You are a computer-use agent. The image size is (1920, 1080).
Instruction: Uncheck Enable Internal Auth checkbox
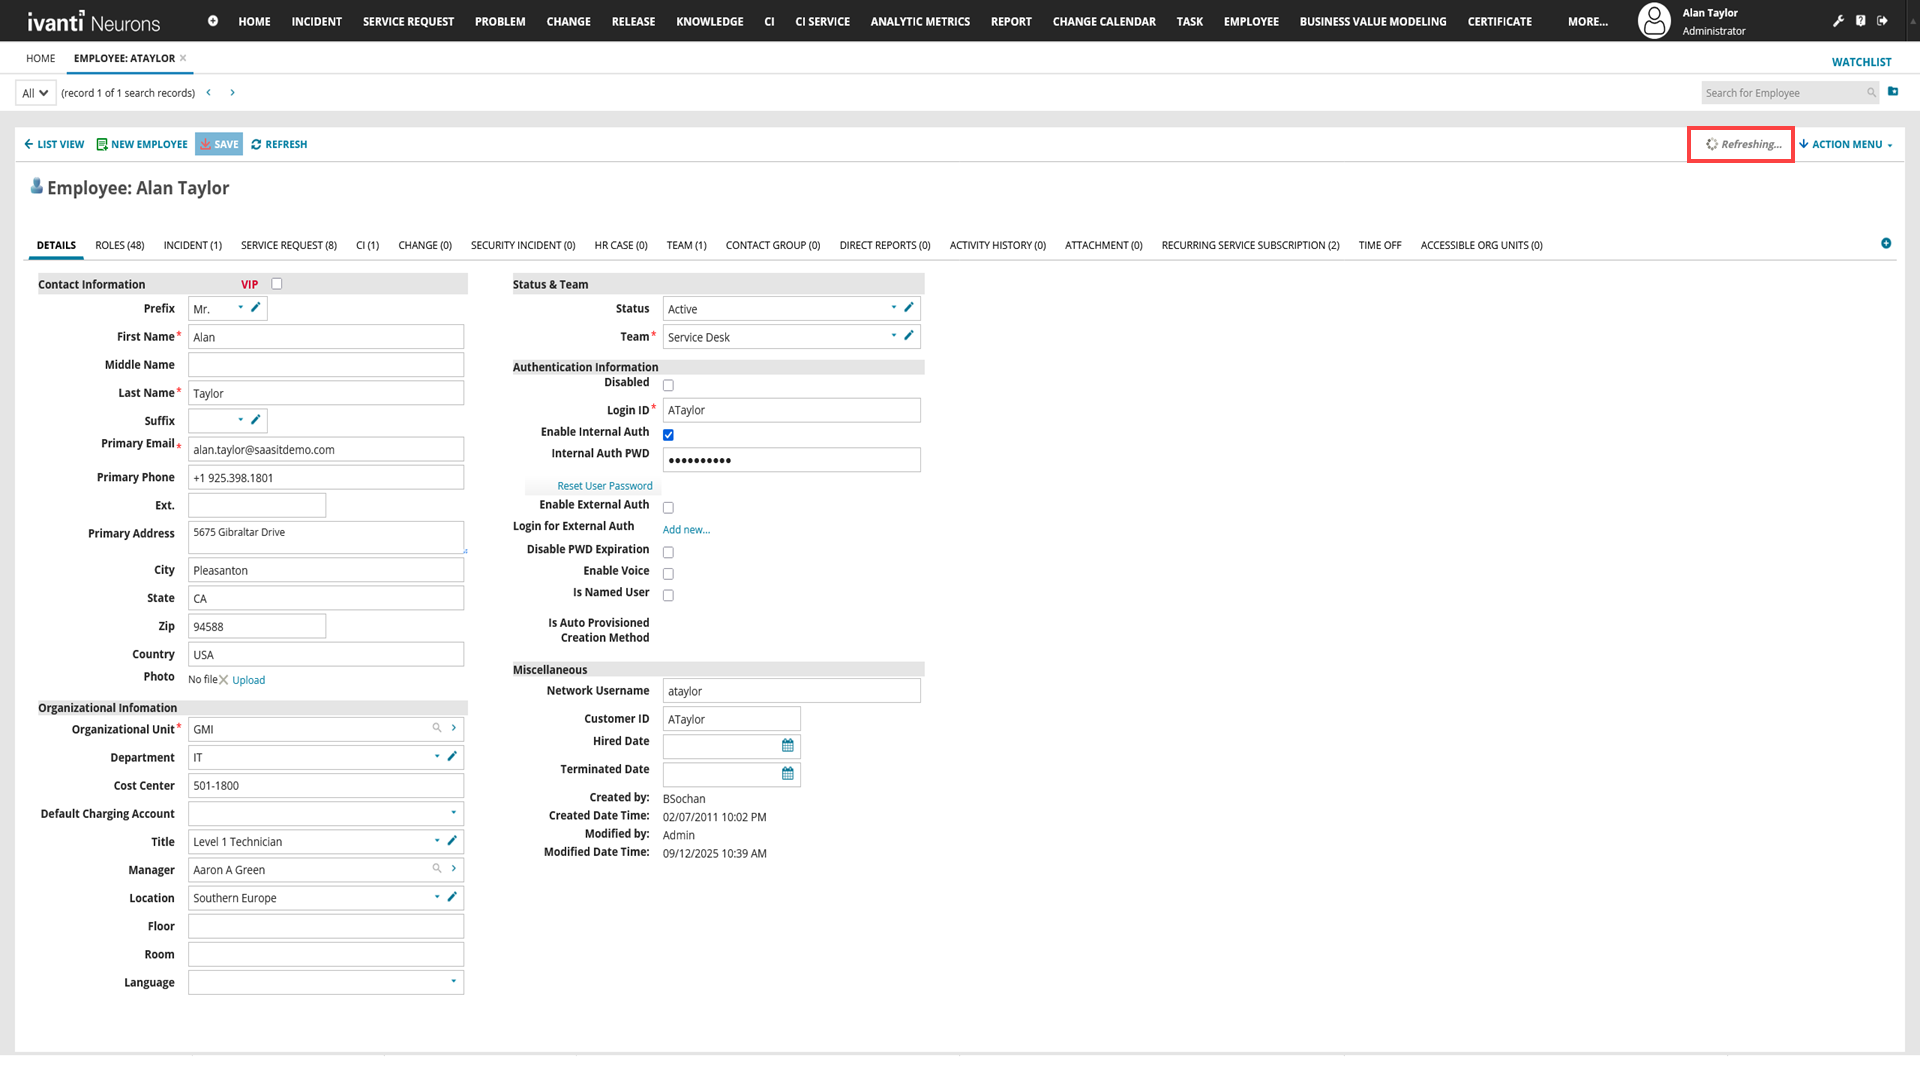[x=668, y=435]
